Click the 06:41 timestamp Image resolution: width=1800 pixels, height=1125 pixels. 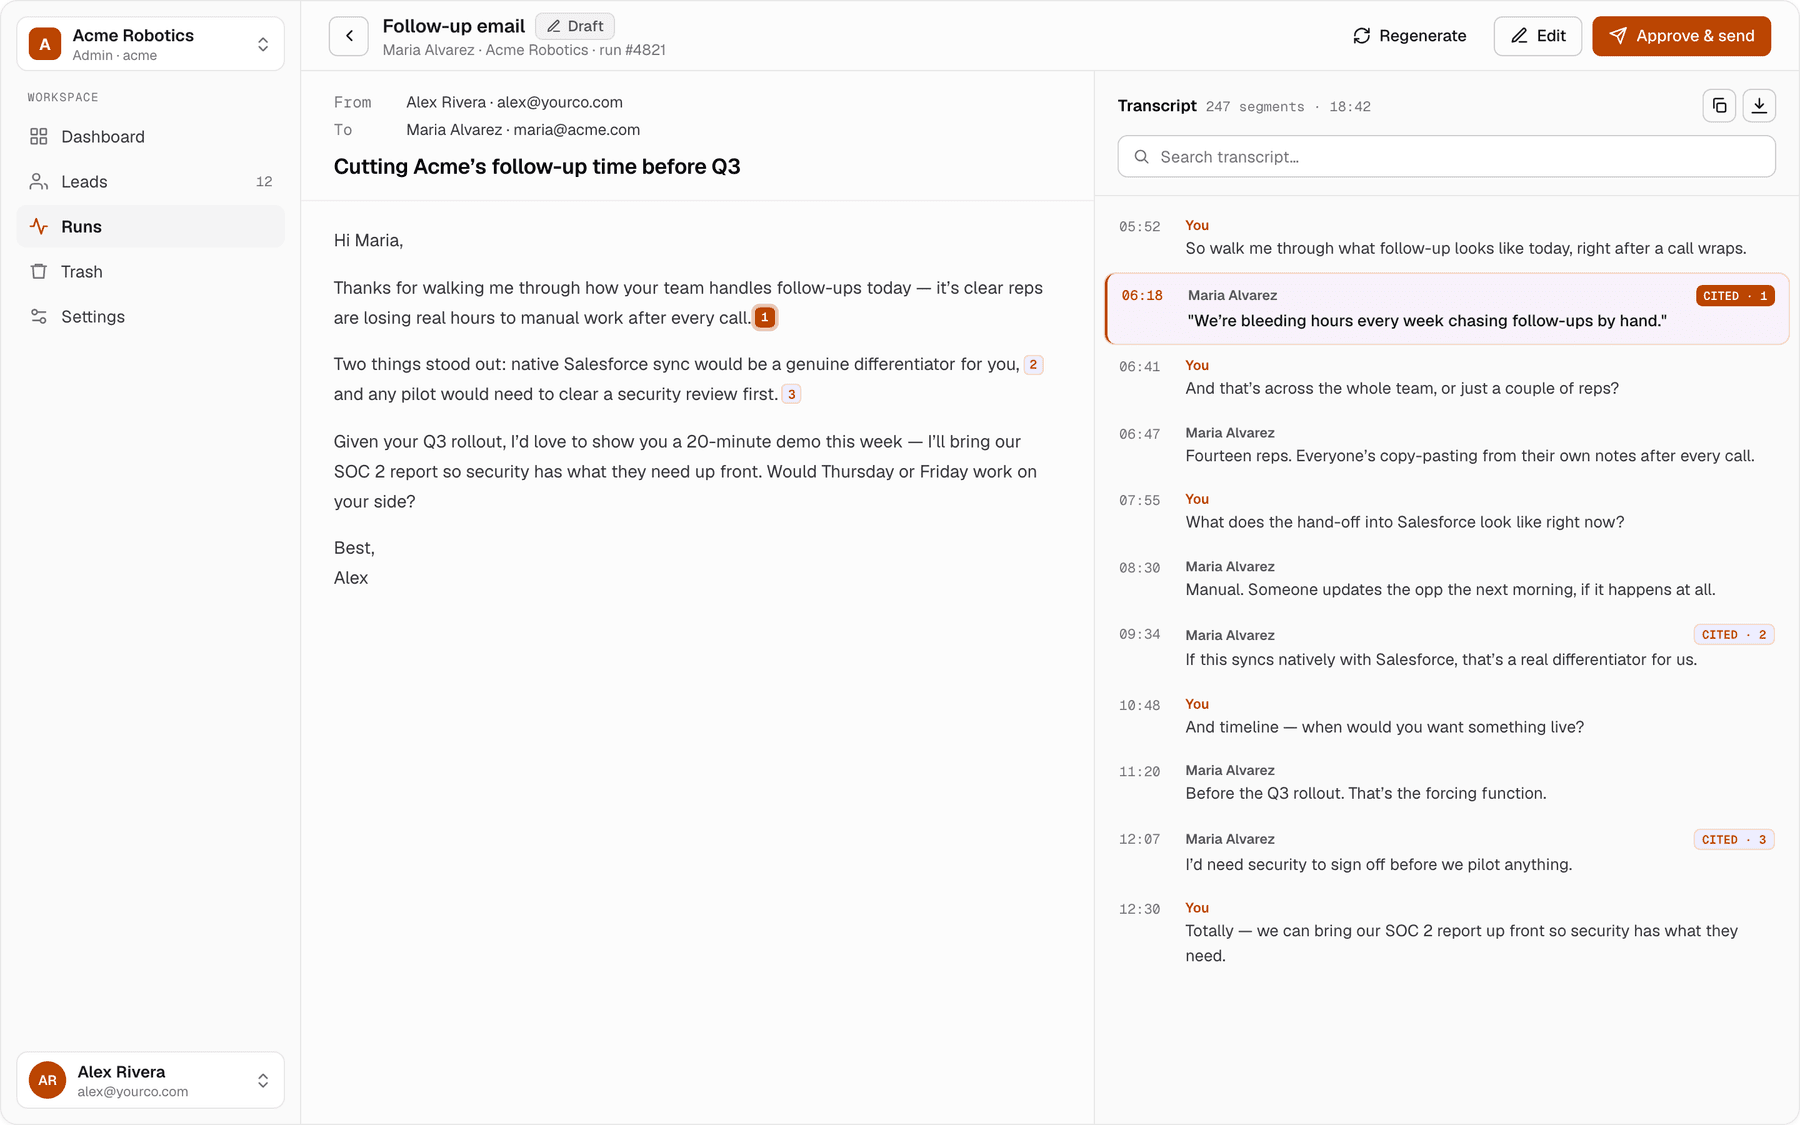click(x=1140, y=367)
